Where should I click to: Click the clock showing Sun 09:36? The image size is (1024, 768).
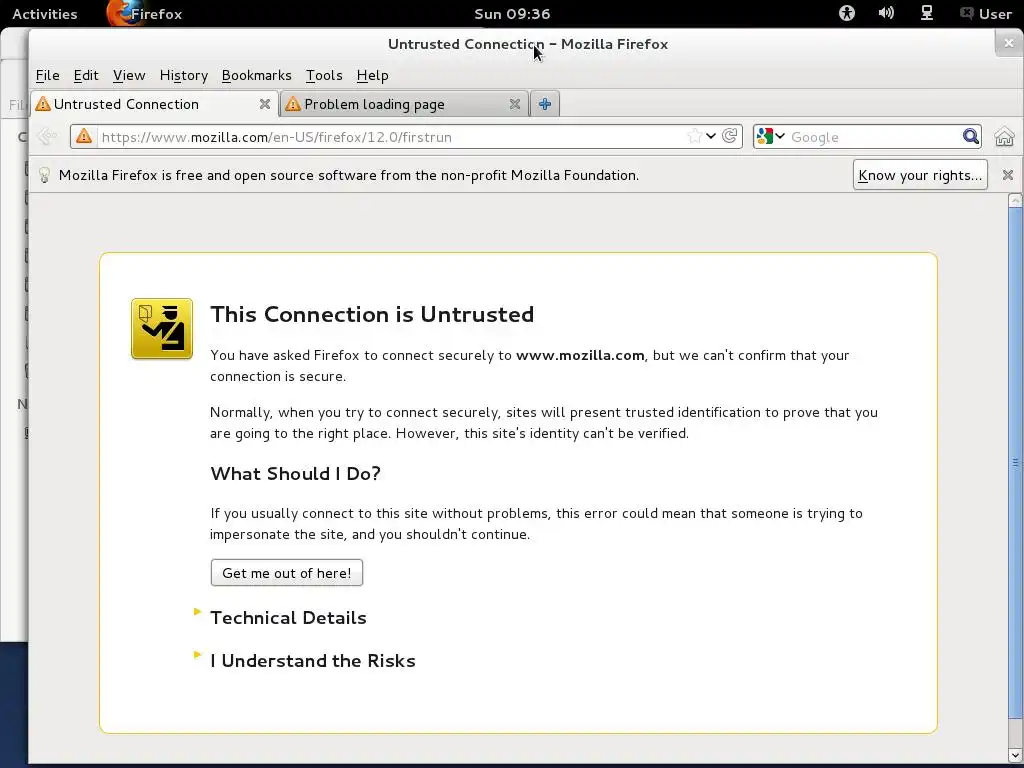coord(512,14)
